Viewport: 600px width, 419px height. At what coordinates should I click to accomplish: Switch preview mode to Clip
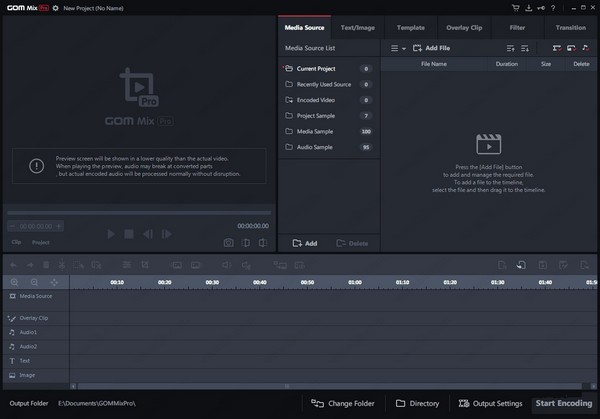[16, 242]
